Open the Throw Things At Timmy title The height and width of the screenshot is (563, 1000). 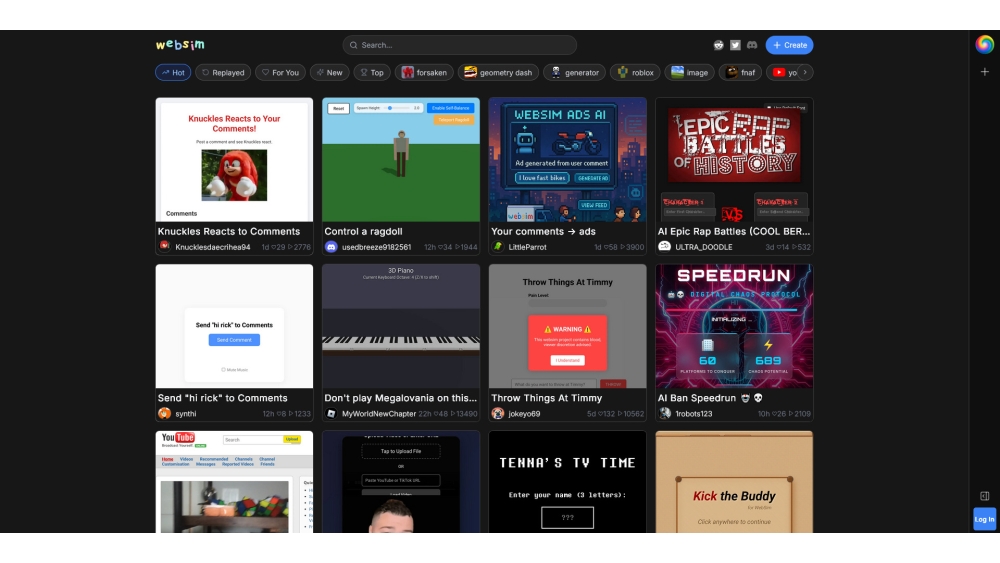point(547,398)
